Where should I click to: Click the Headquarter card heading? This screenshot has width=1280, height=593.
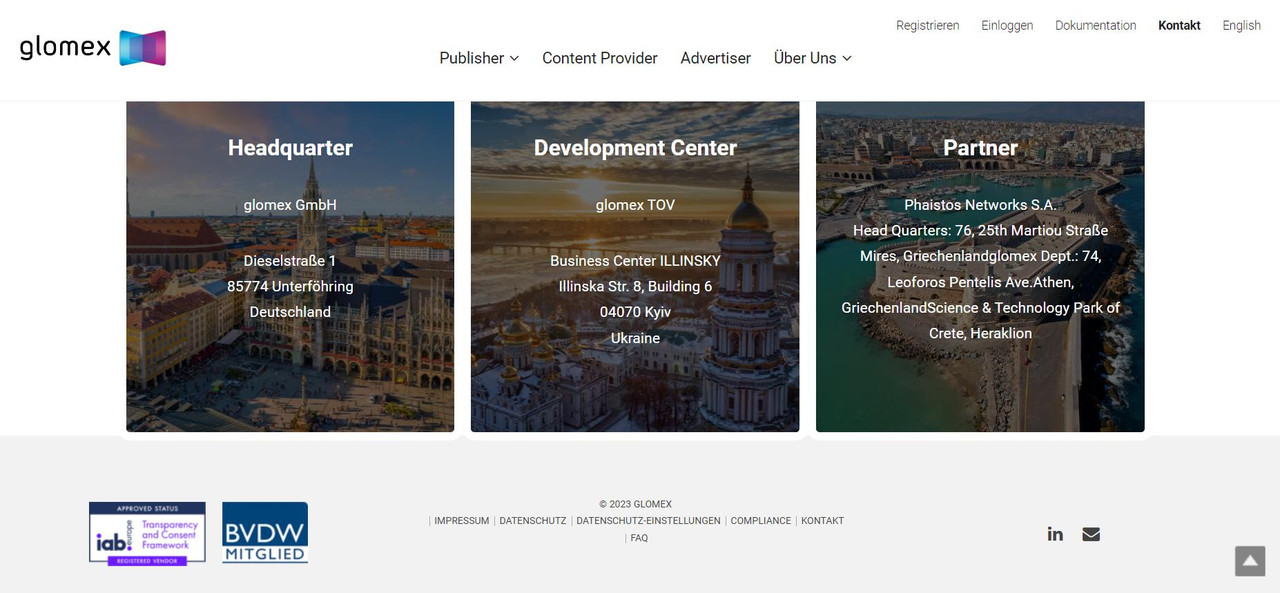290,148
